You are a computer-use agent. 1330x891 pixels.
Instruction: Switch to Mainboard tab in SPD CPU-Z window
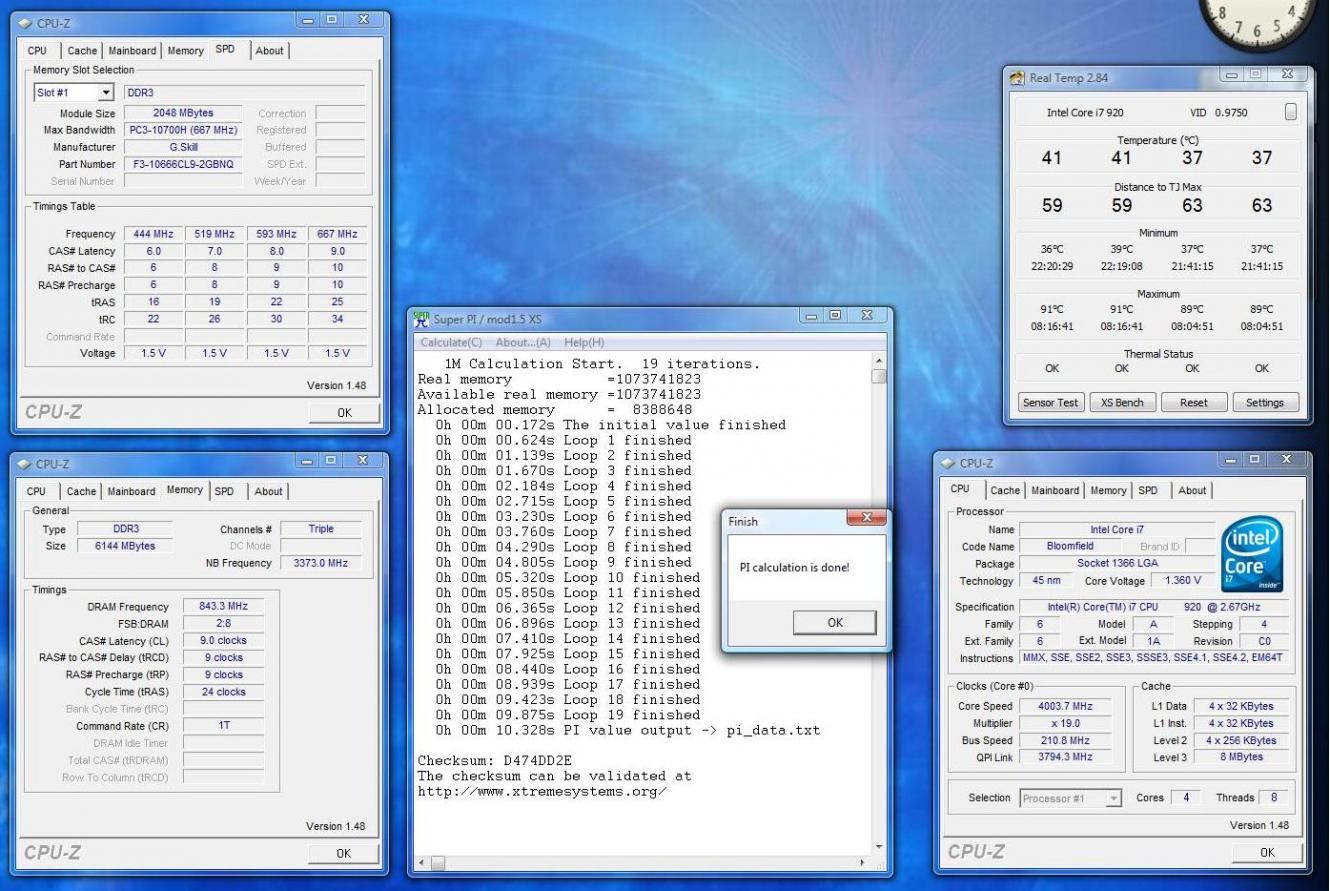tap(132, 51)
